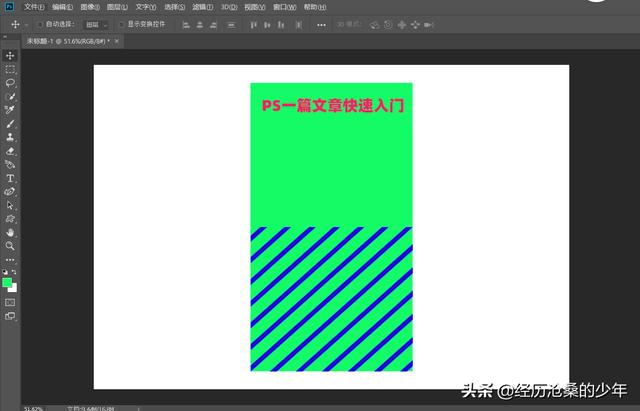Change the screen mode
This screenshot has height=411, width=640.
pos(10,316)
